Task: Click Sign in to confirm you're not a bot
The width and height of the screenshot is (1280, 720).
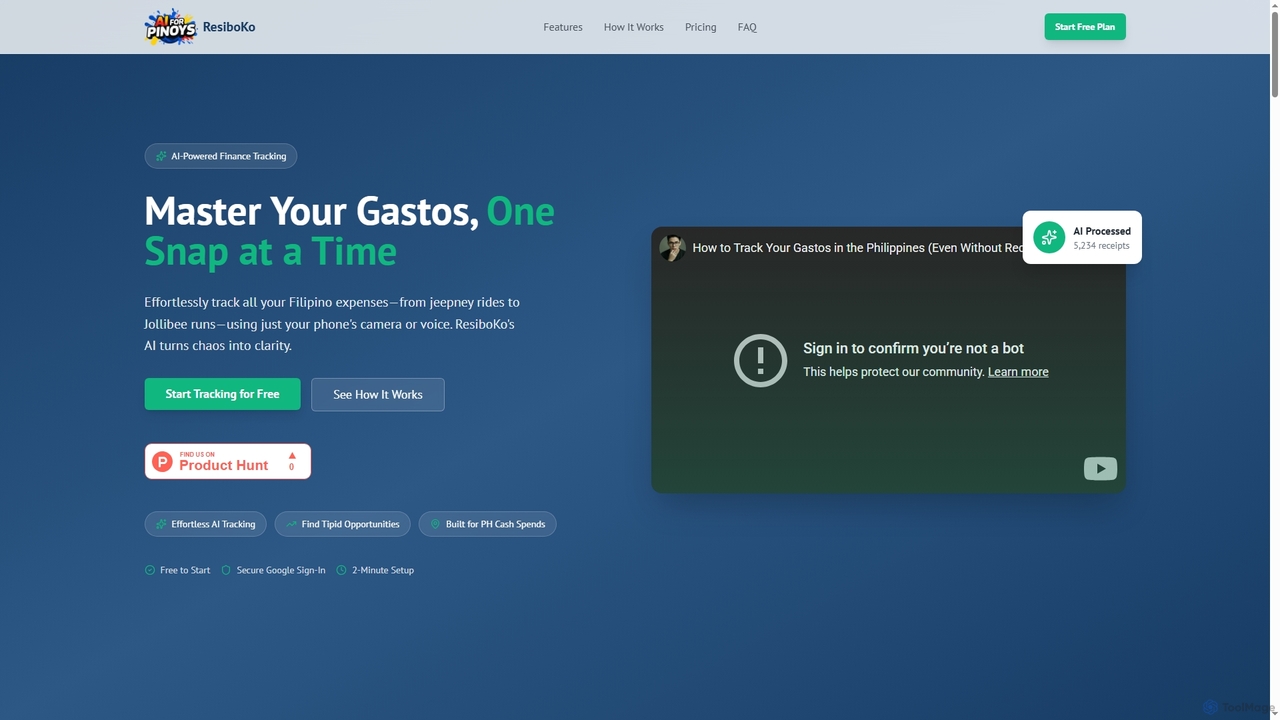Action: (913, 348)
